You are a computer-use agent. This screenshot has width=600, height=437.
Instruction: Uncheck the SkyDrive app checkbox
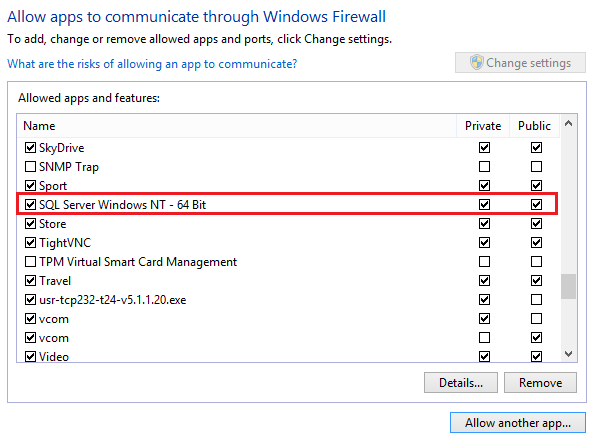[x=30, y=148]
